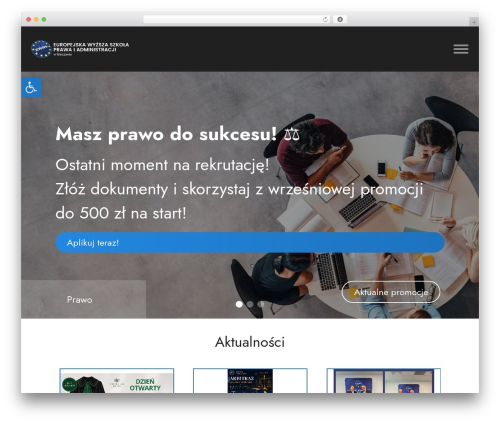Viewport: 500px width, 423px height.
Task: Go to first slider dot
Action: pyautogui.click(x=239, y=304)
